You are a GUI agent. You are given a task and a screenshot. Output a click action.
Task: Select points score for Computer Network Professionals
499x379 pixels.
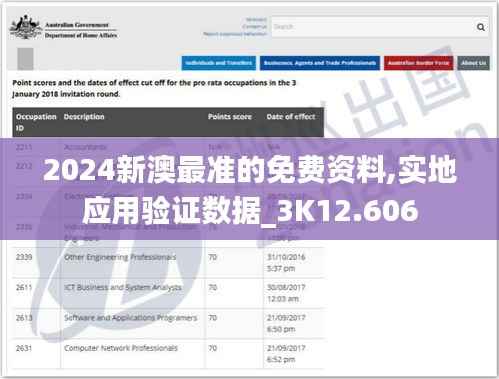pyautogui.click(x=213, y=348)
